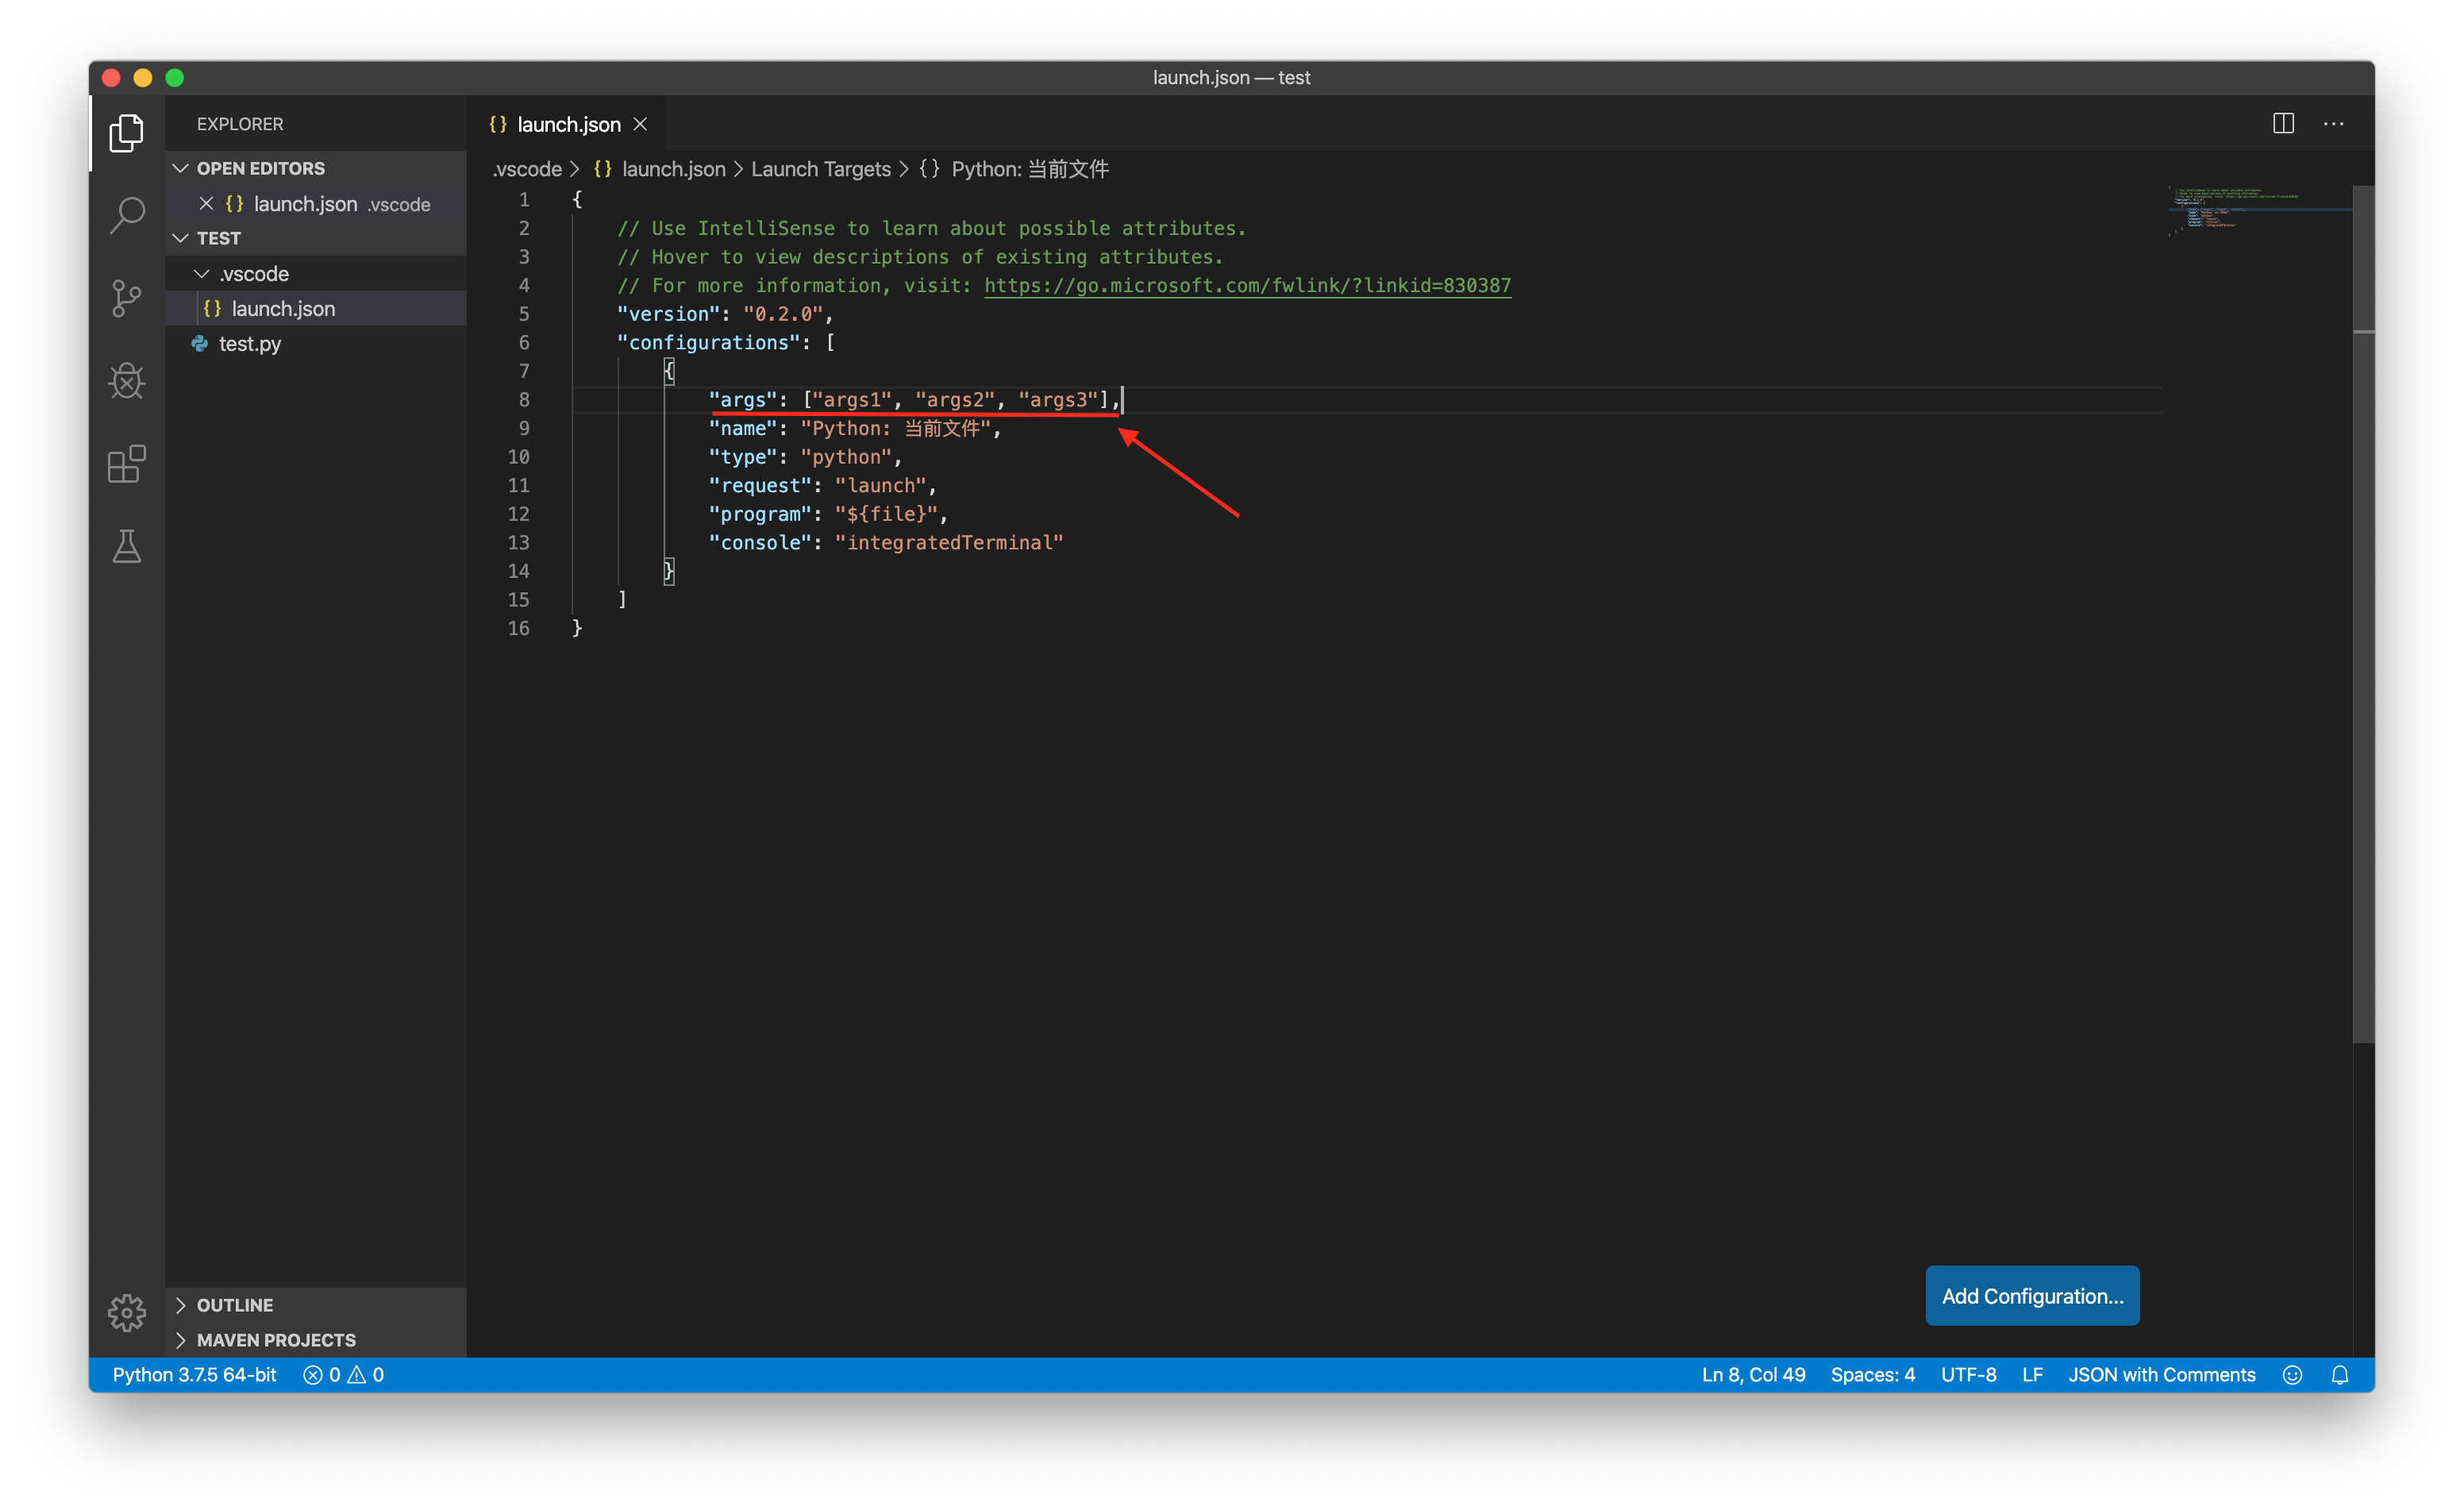Click "version" key on line 5
2464x1510 pixels.
tap(668, 314)
